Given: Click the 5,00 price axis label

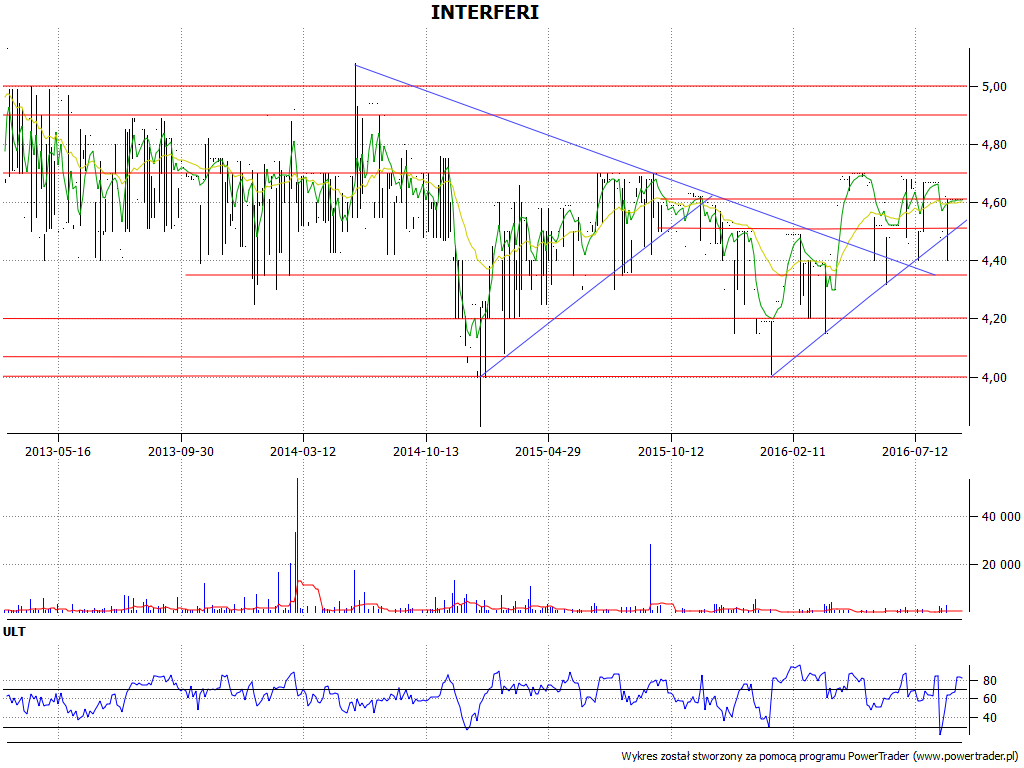Looking at the screenshot, I should [993, 87].
